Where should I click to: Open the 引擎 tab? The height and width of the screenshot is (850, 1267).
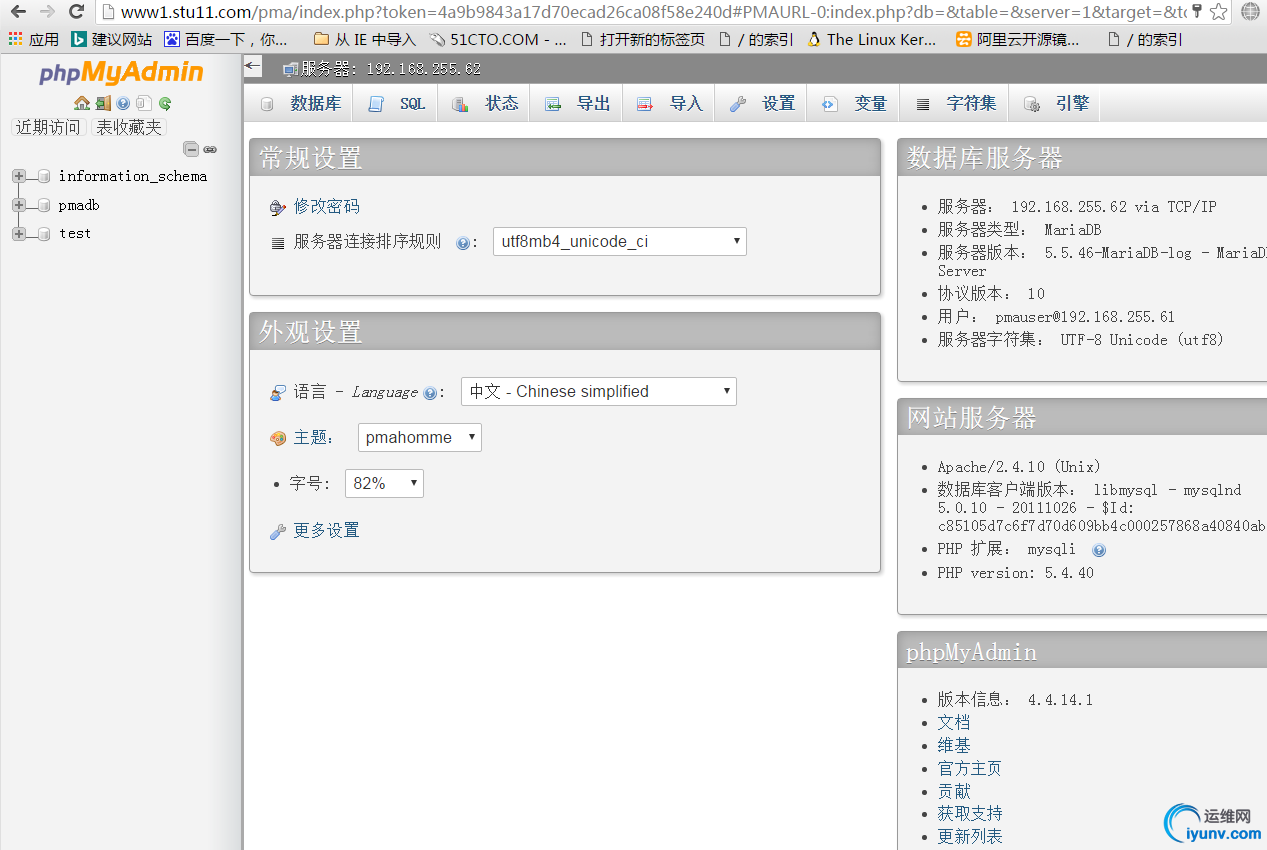point(1055,104)
